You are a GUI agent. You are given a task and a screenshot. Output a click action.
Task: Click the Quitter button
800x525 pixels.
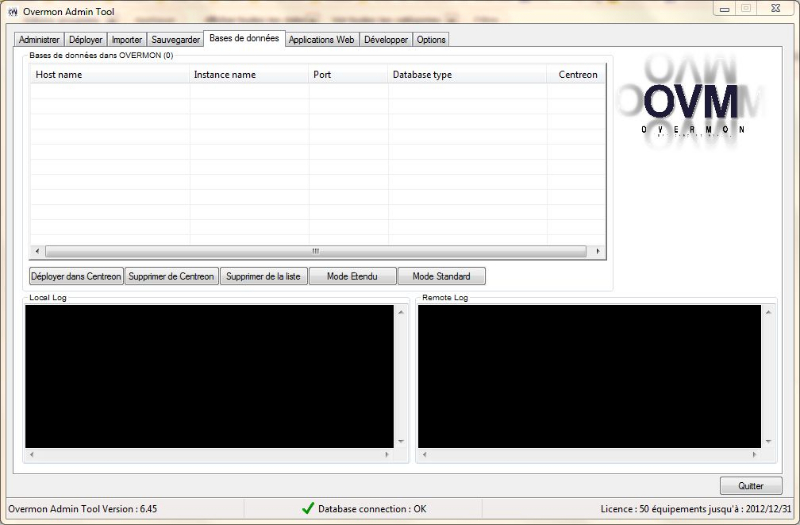751,486
